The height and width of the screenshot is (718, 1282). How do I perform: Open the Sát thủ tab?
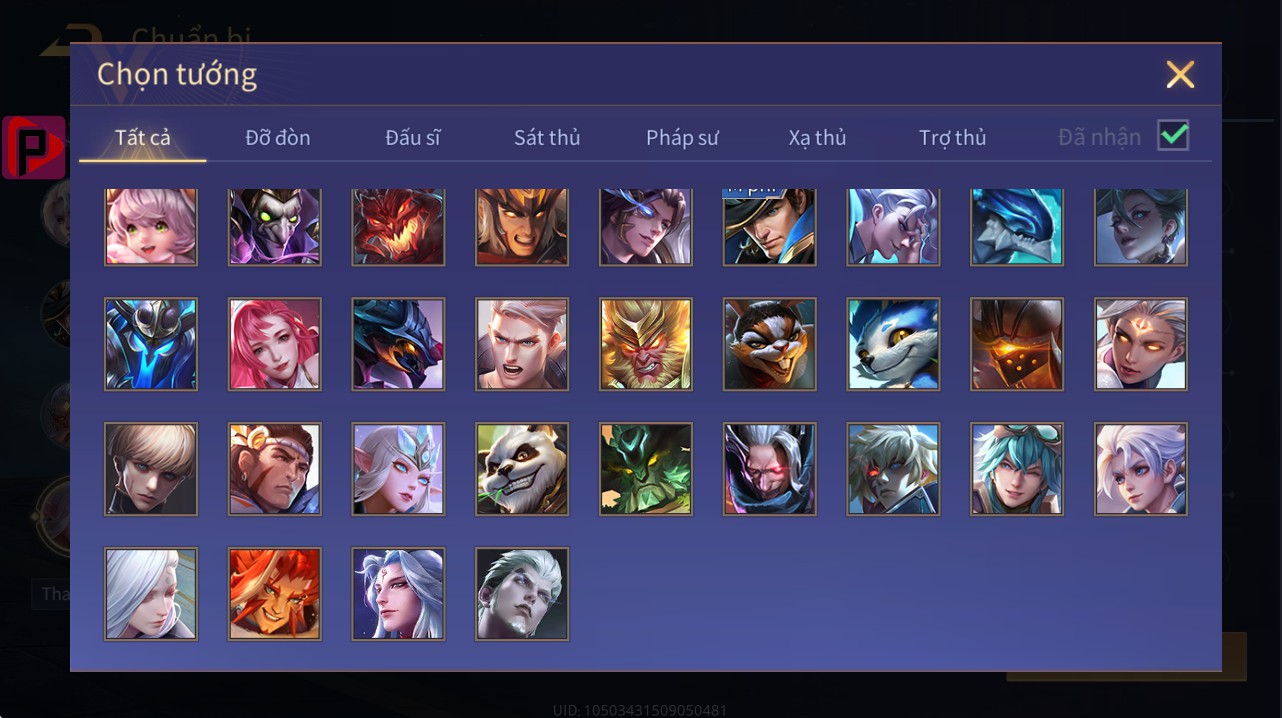tap(547, 137)
